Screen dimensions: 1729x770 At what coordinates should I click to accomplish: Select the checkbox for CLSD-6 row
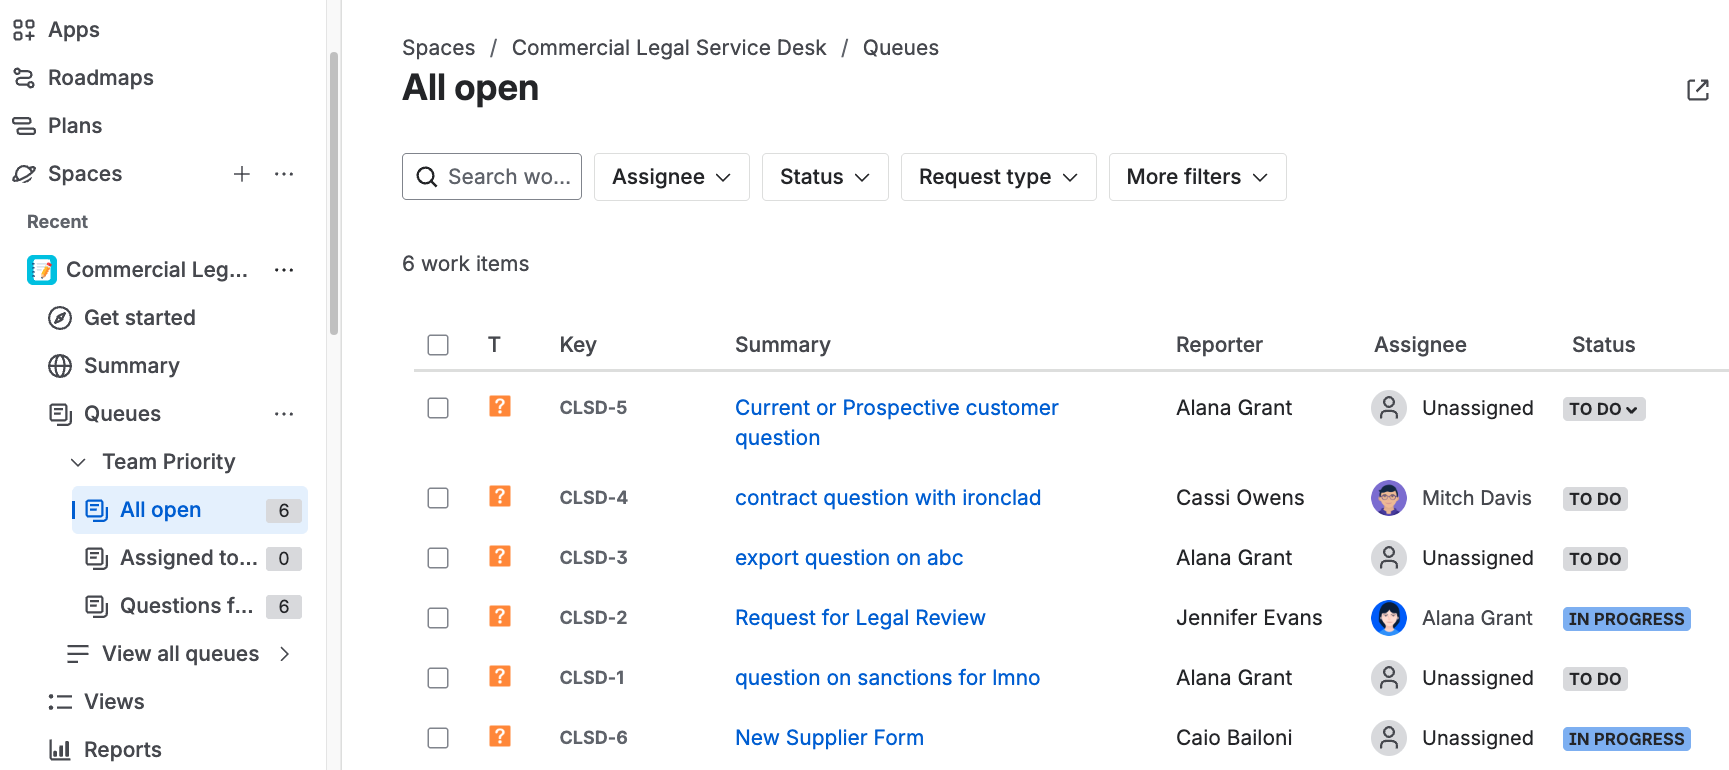tap(438, 738)
